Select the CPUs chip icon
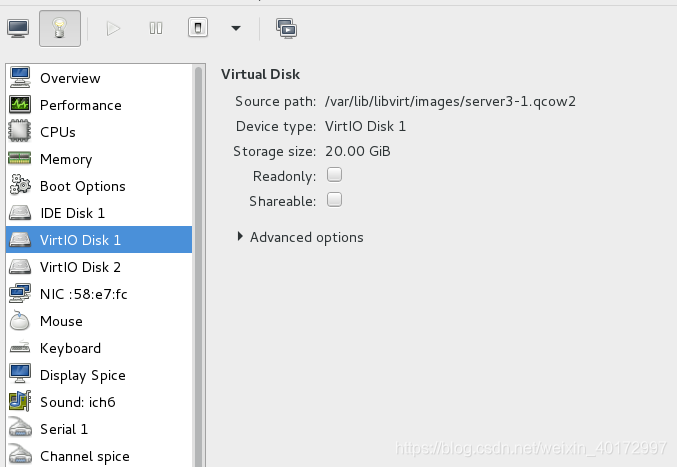The height and width of the screenshot is (467, 677). click(x=19, y=131)
